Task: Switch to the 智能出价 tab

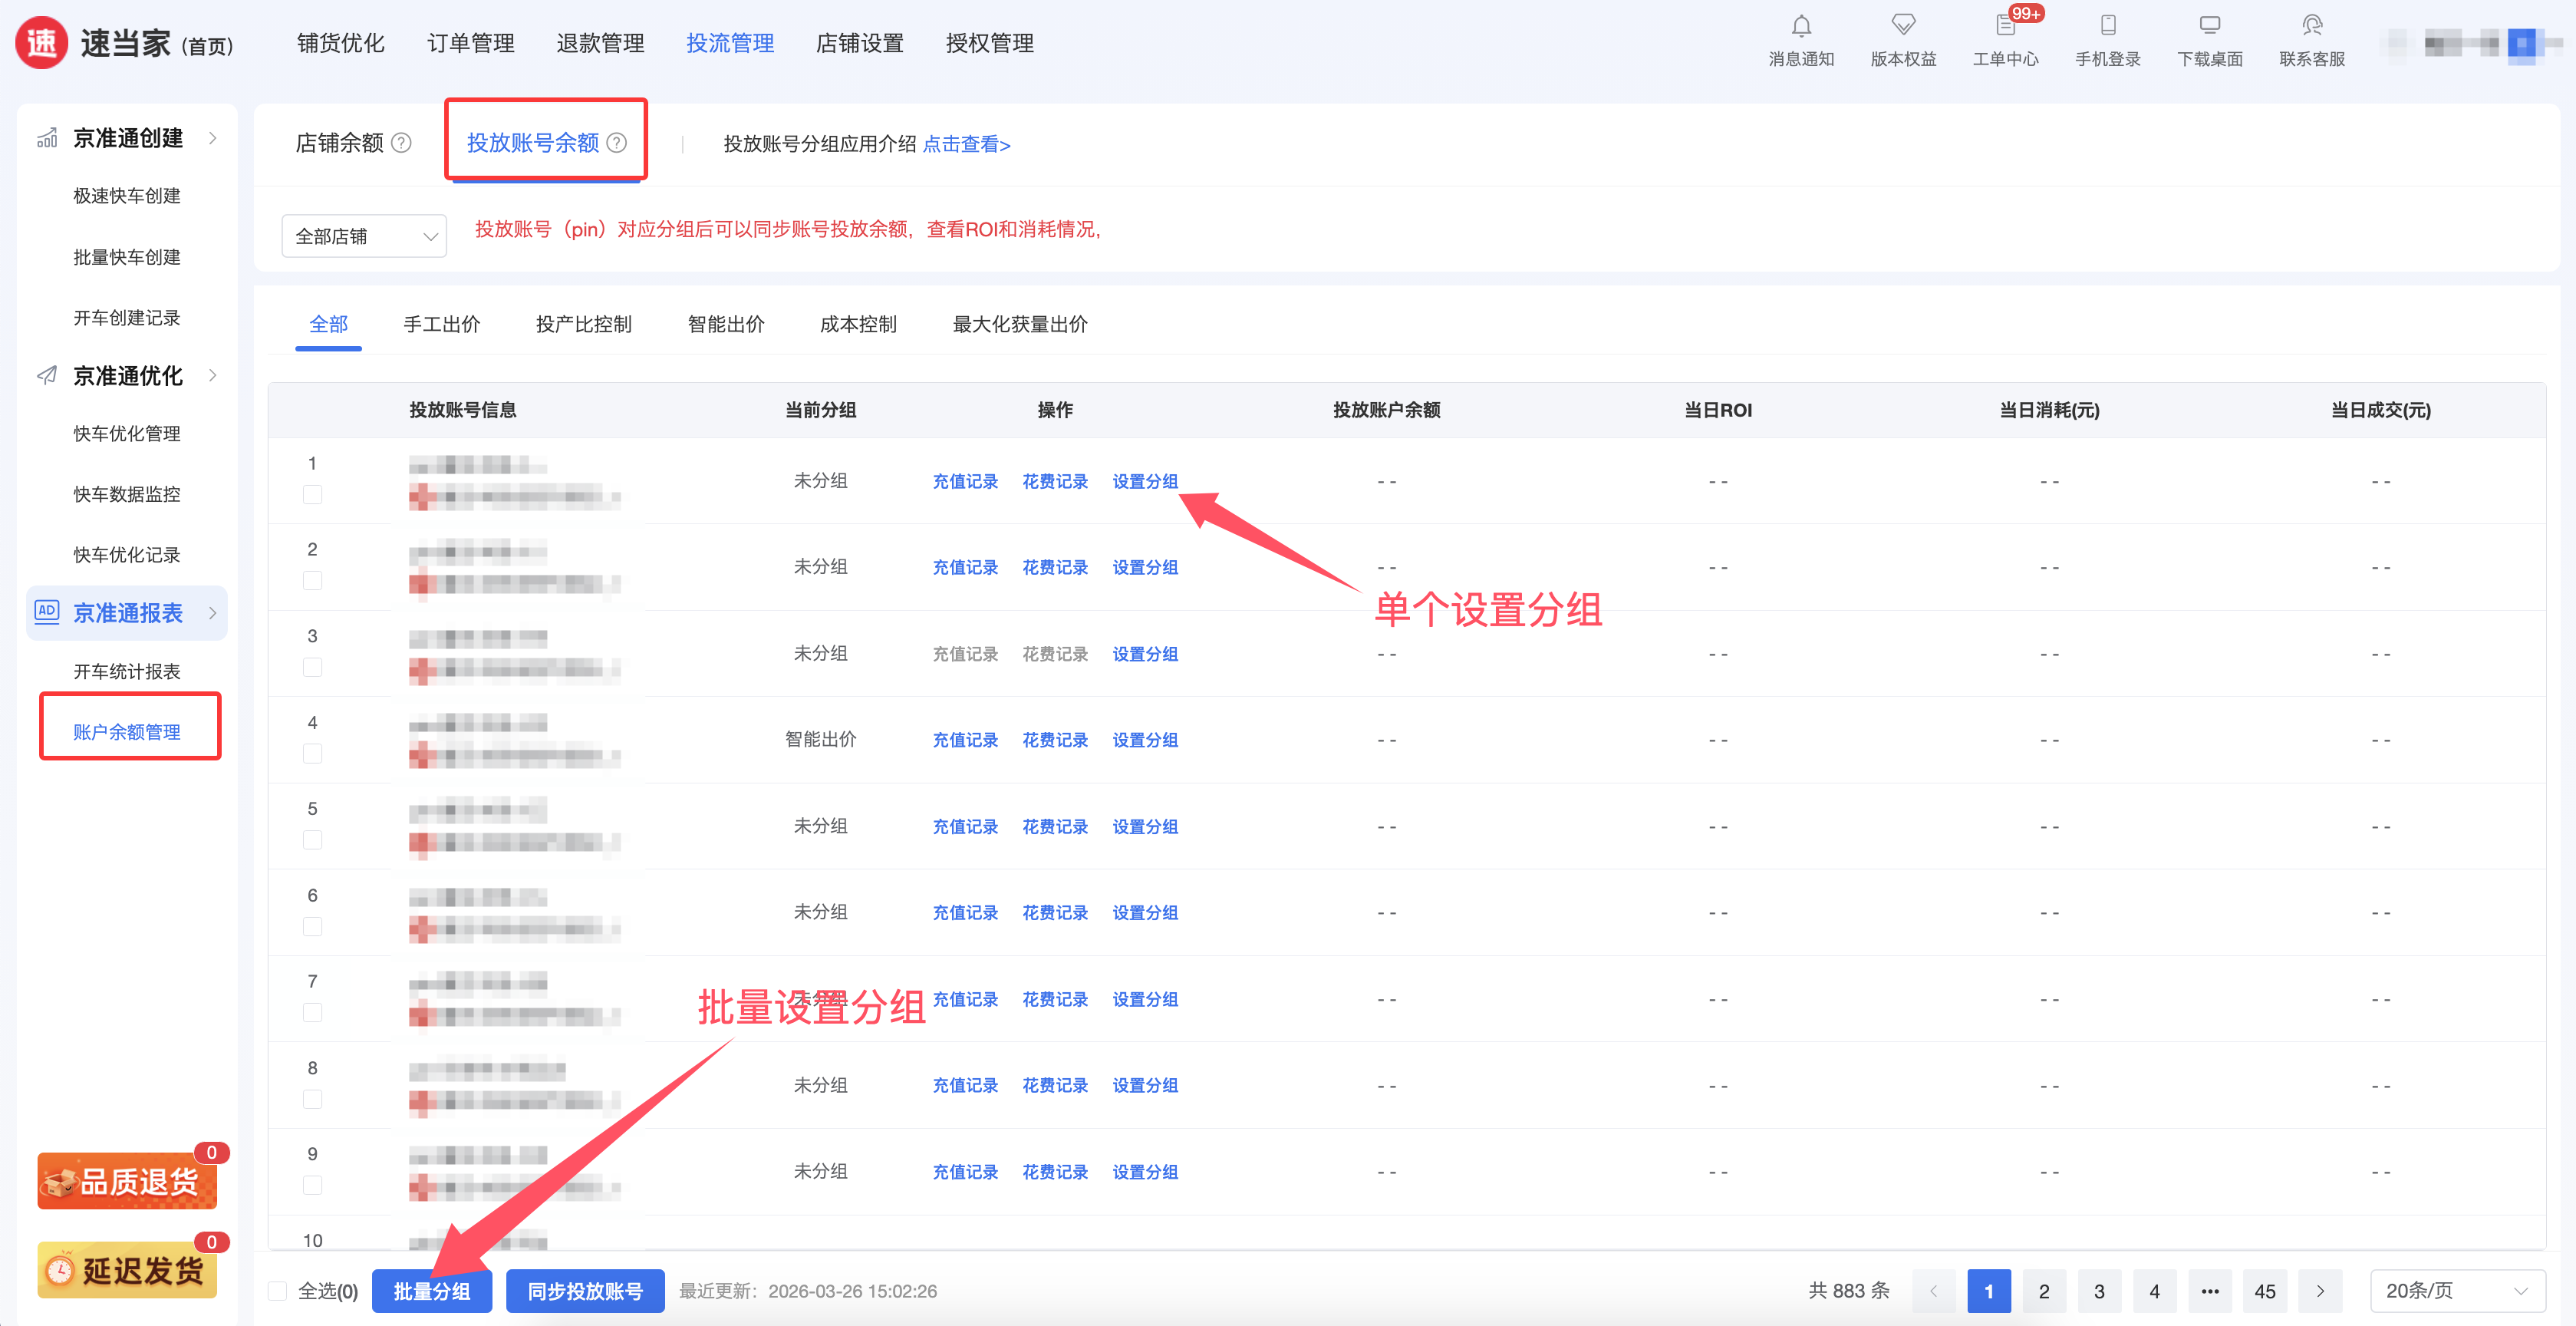Action: pyautogui.click(x=726, y=324)
